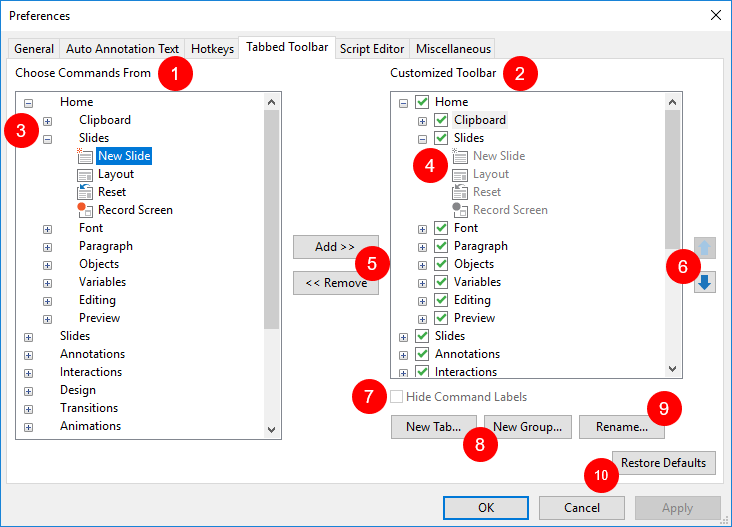The image size is (732, 527).
Task: Open the General tab
Action: [34, 49]
